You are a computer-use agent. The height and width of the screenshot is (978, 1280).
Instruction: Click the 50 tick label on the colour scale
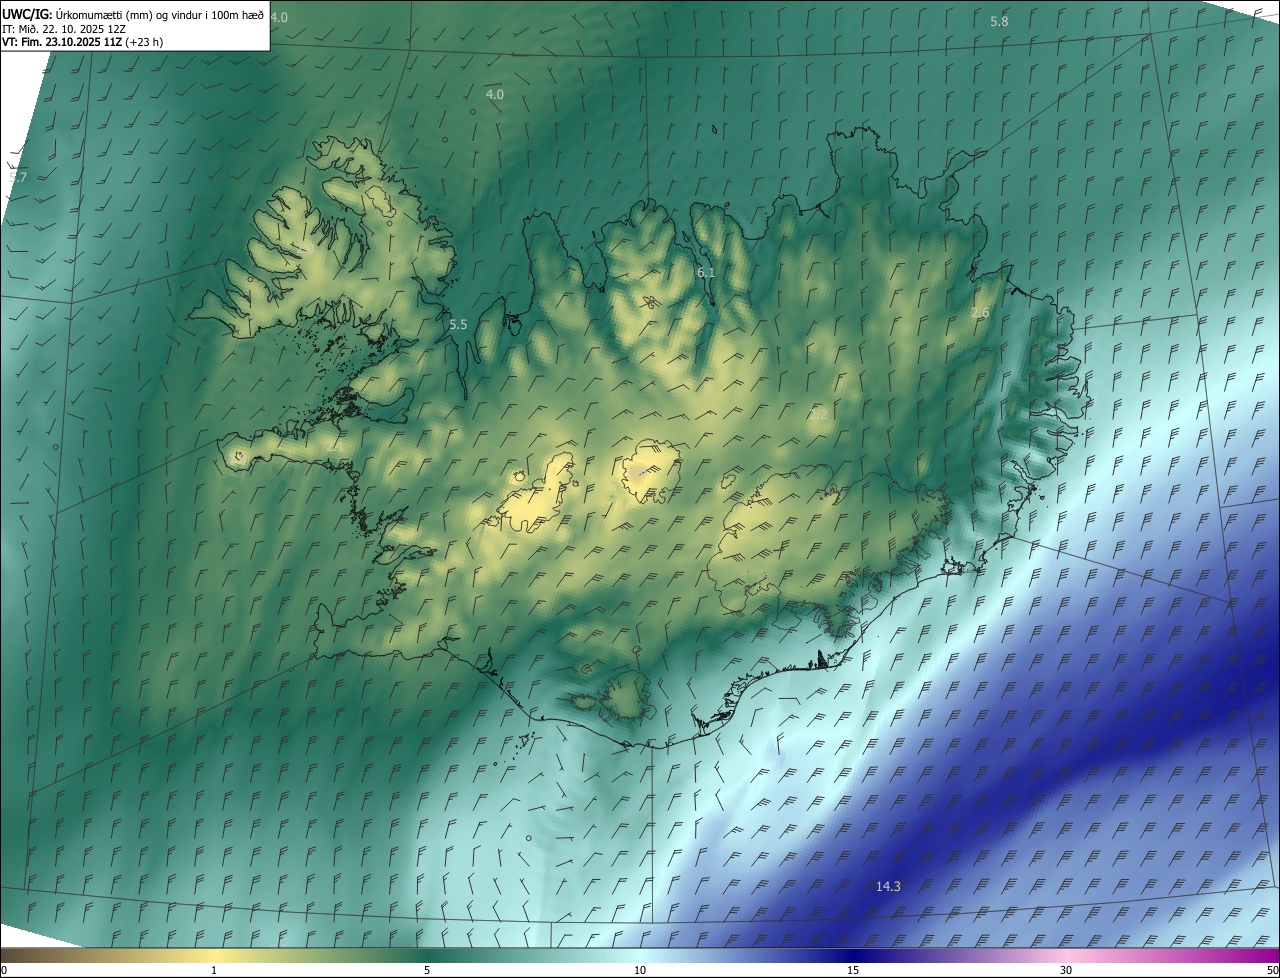coord(1272,970)
